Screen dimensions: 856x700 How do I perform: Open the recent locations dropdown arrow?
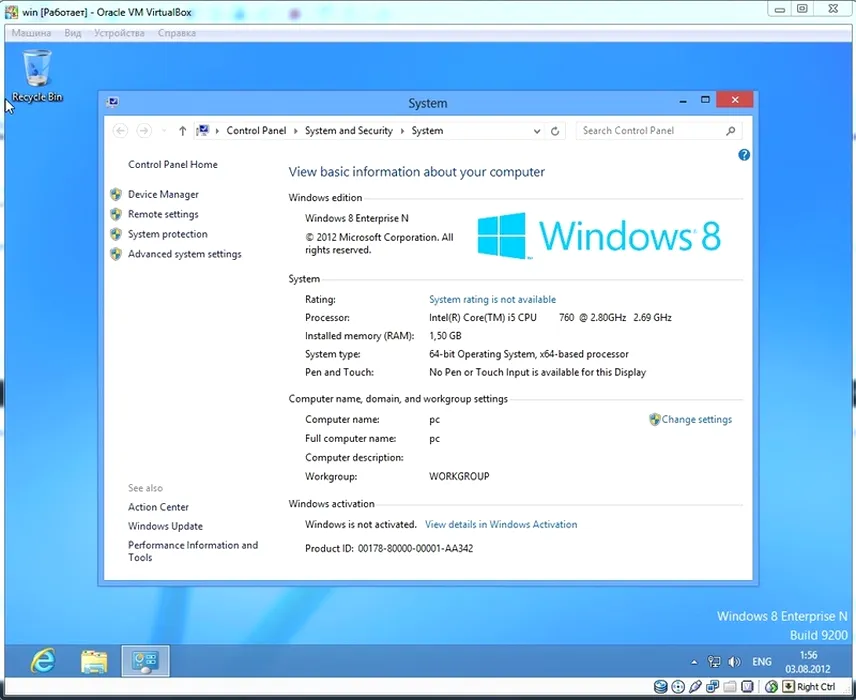164,131
